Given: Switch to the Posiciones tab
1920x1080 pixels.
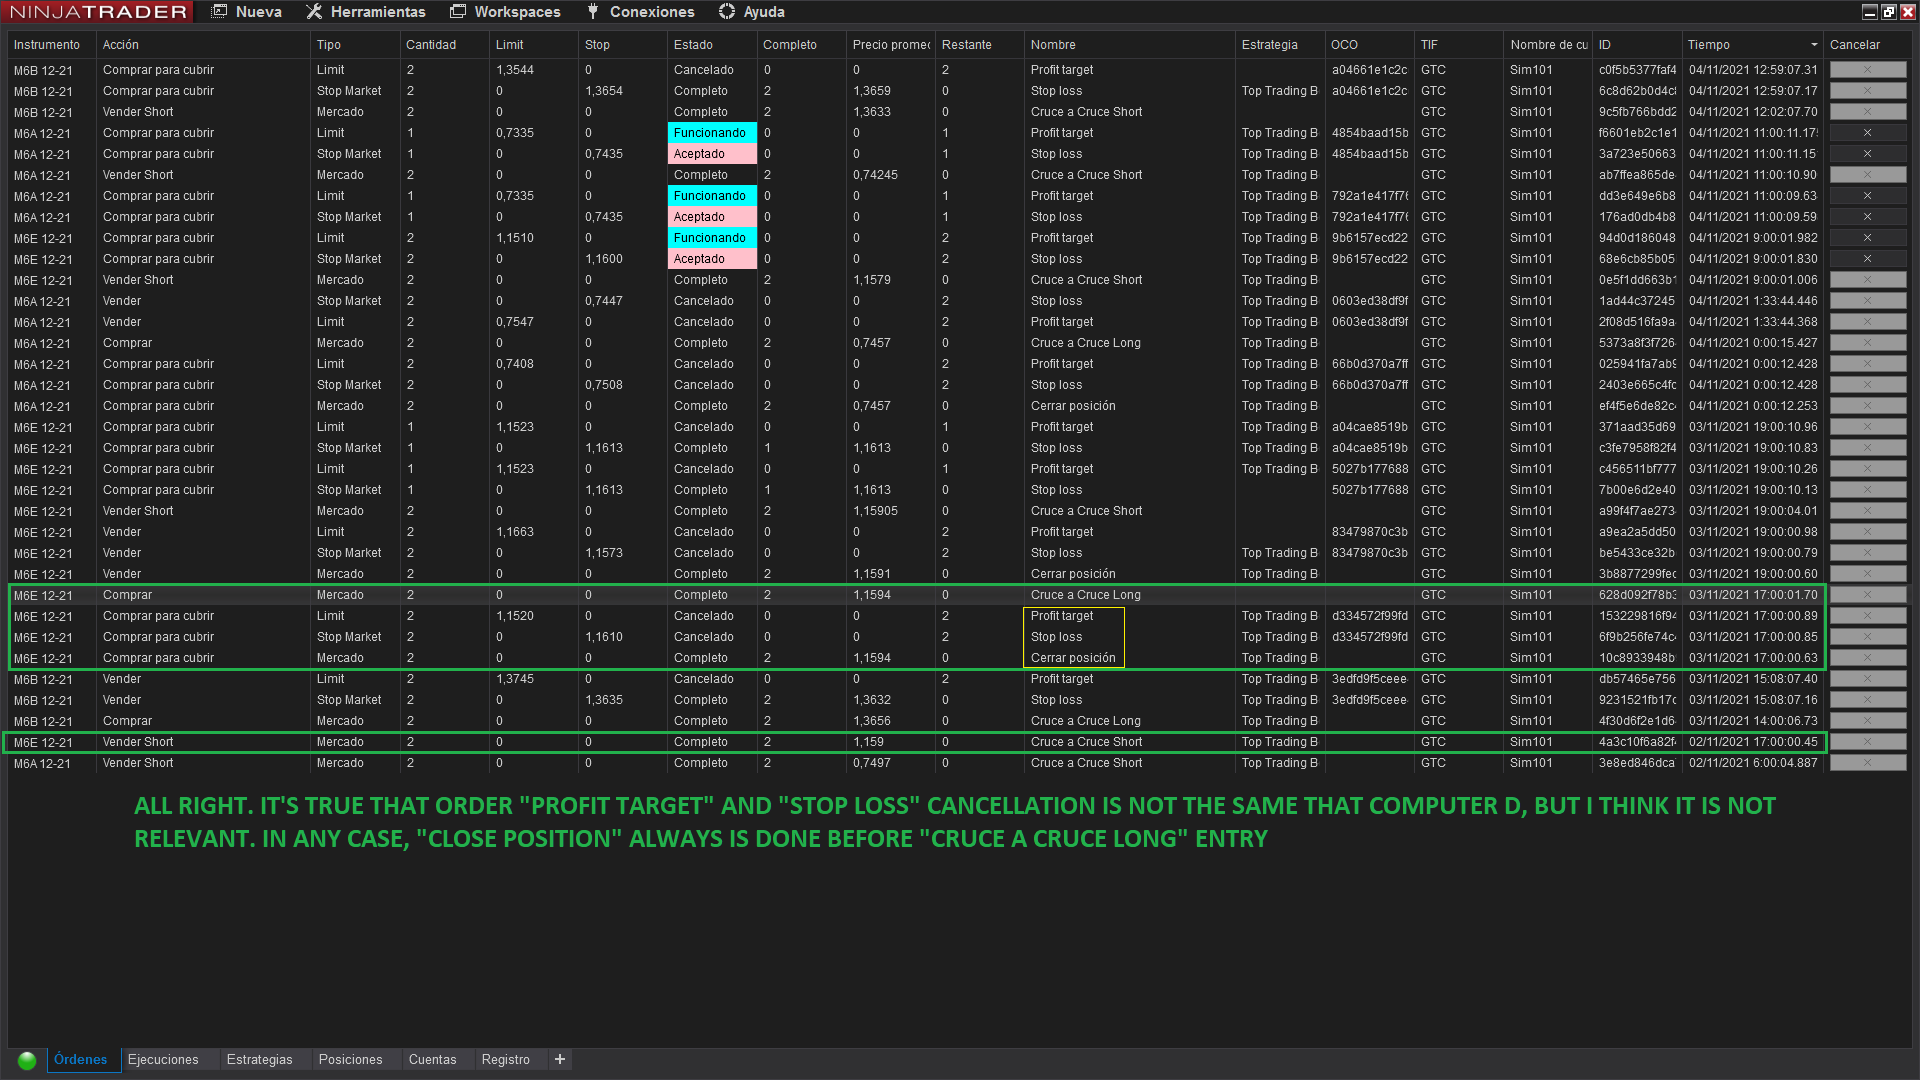Looking at the screenshot, I should (350, 1059).
